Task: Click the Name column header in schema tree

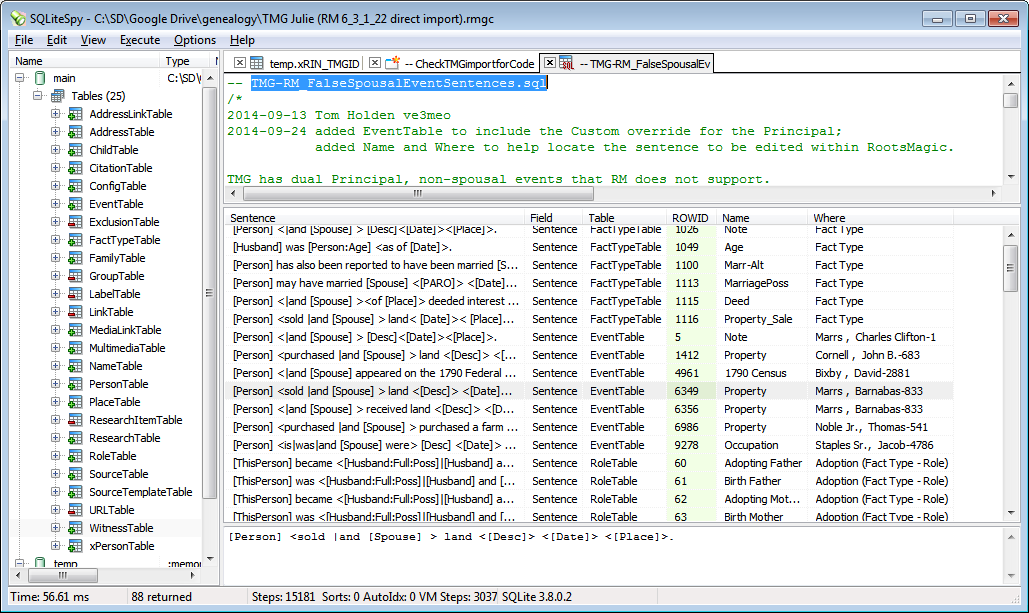Action: pyautogui.click(x=85, y=61)
